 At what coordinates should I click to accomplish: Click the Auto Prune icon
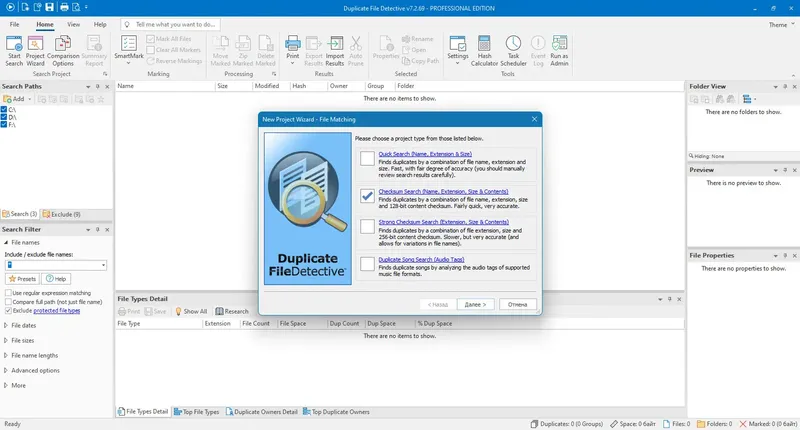tap(356, 51)
